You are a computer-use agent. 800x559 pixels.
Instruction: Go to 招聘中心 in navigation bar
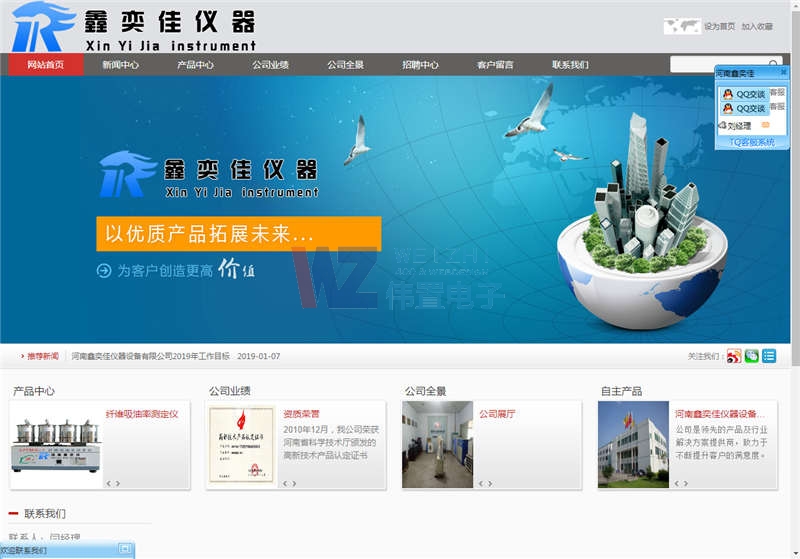click(x=420, y=65)
